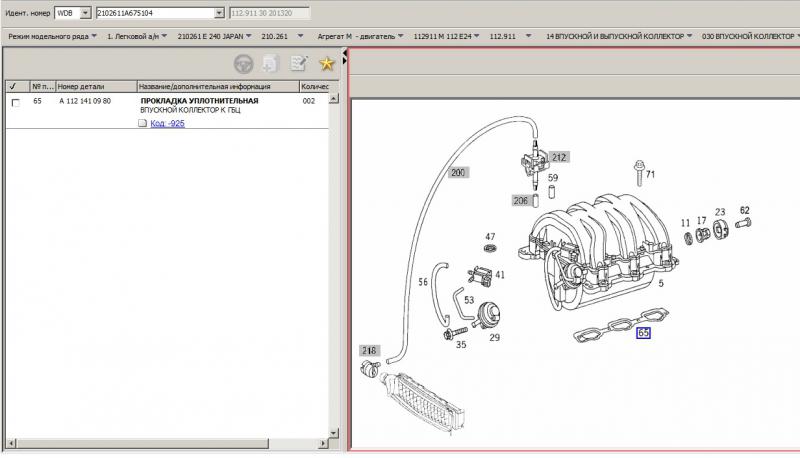Select callout 5 in the diagram
This screenshot has height=458, width=800.
point(661,283)
